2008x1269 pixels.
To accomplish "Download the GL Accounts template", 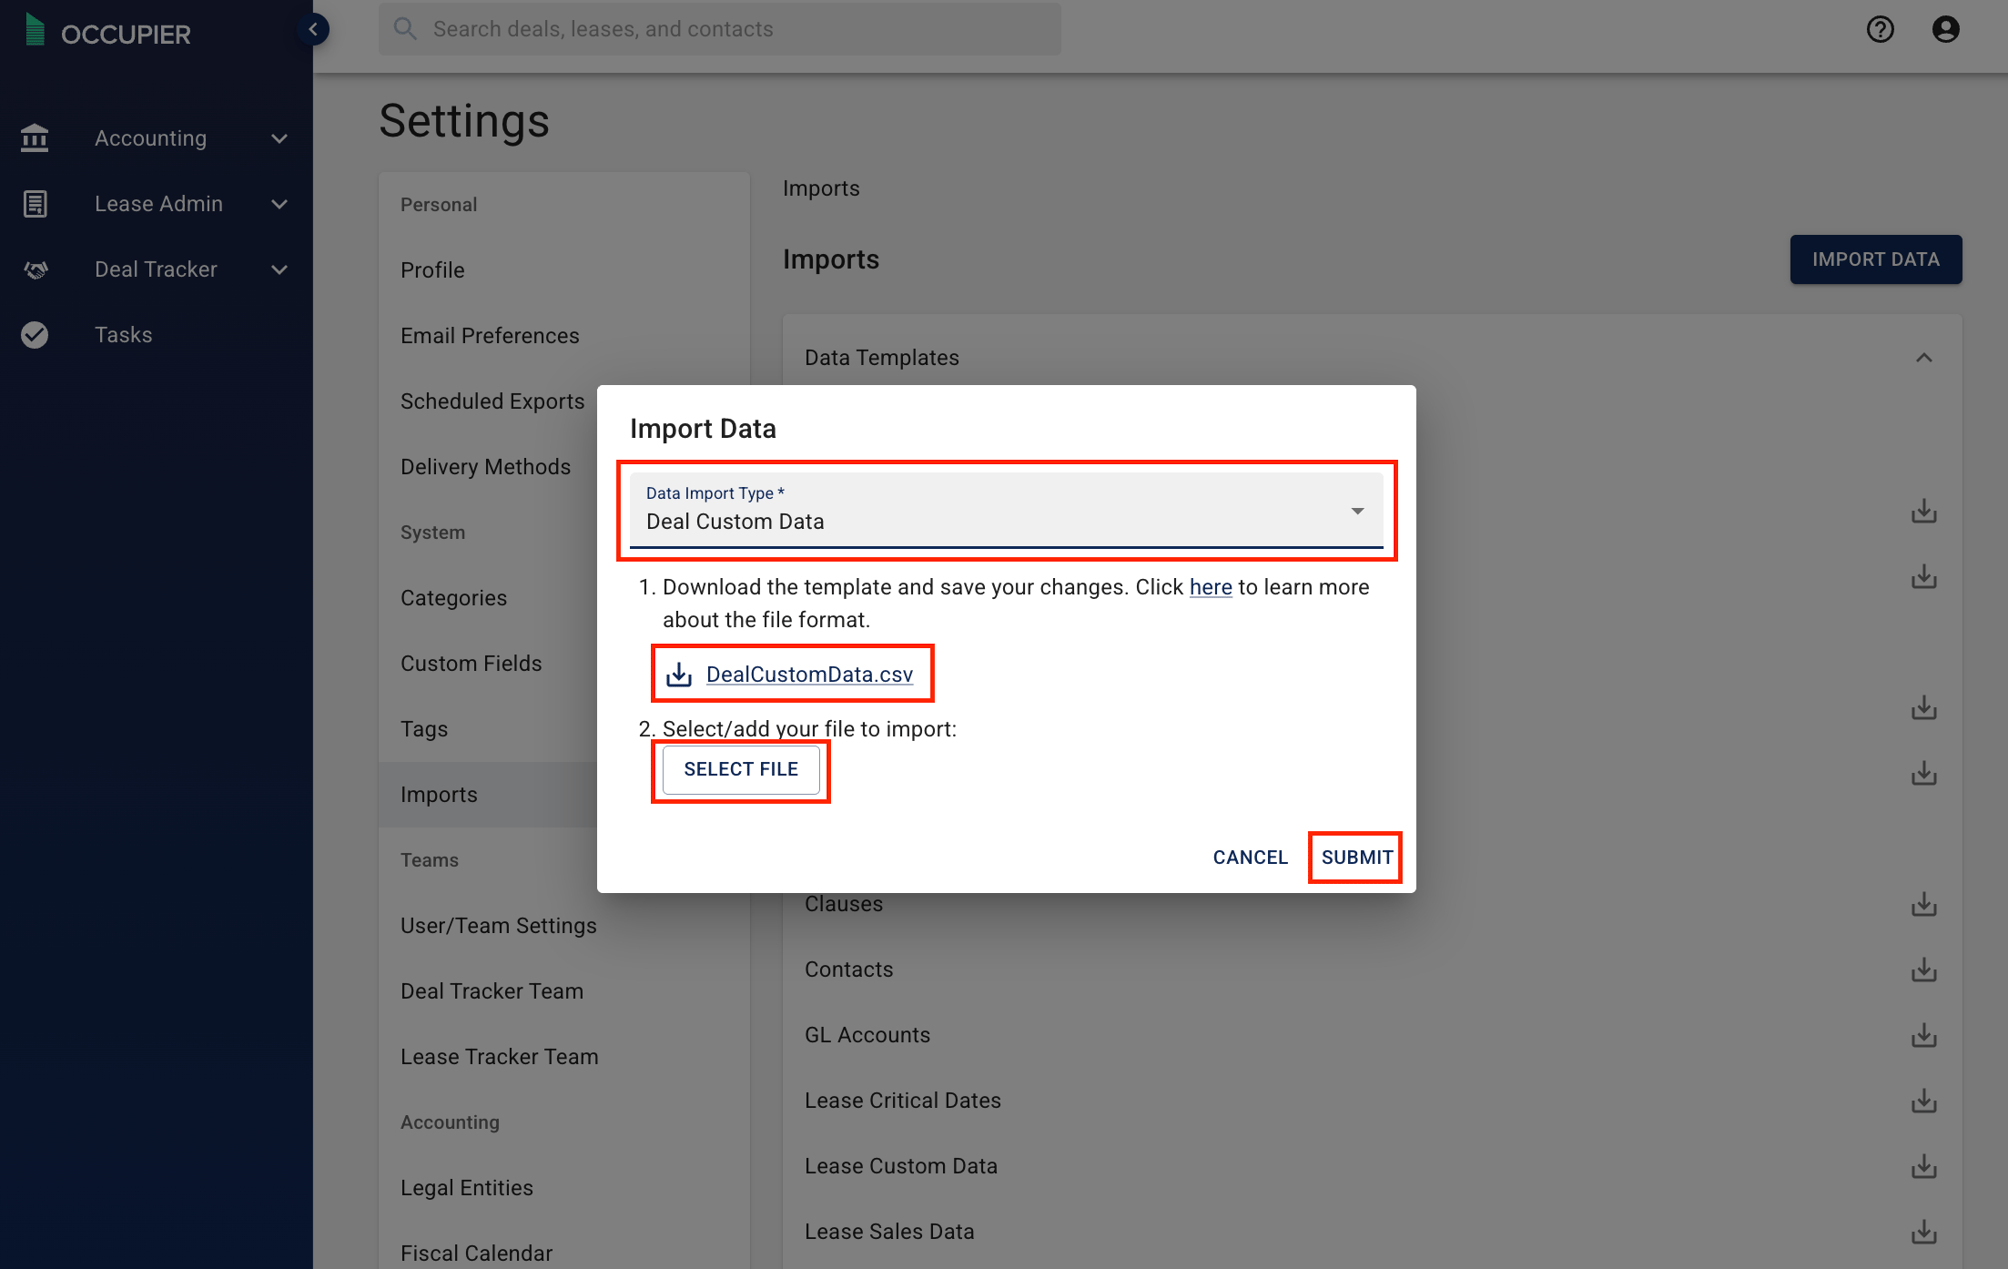I will 1924,1035.
